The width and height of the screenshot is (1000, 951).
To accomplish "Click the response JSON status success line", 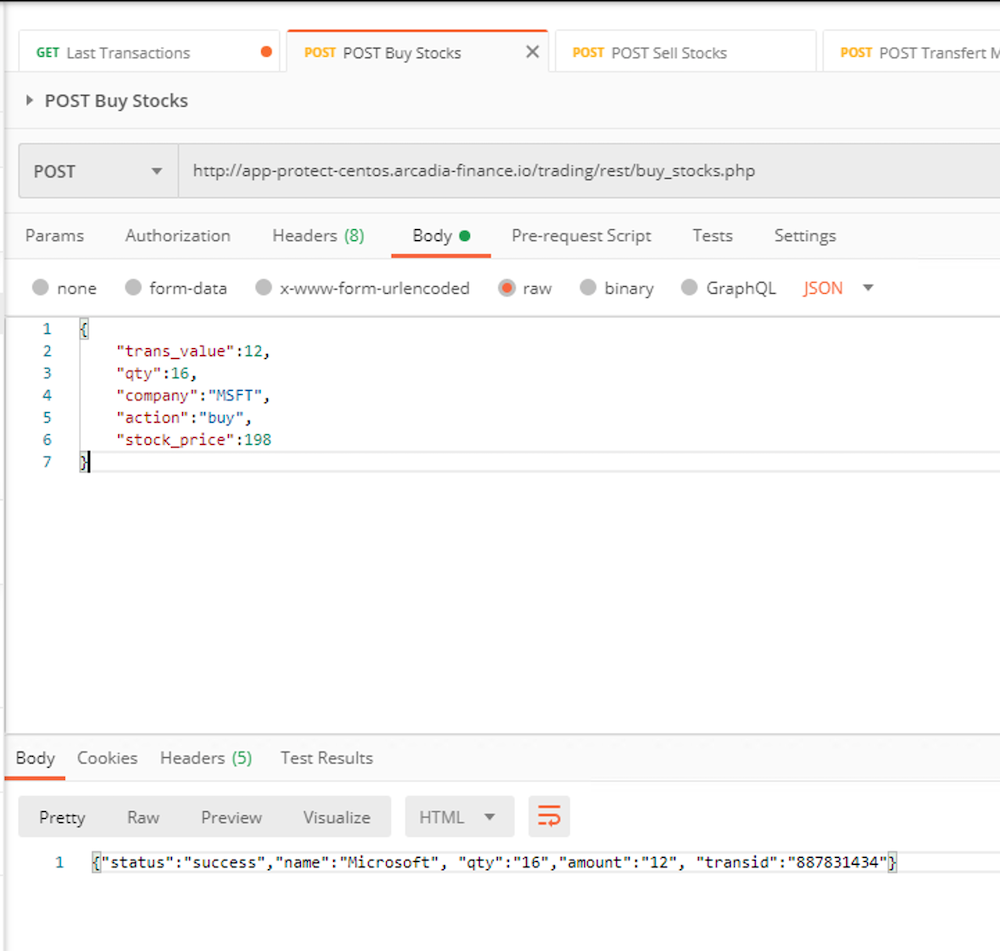I will pyautogui.click(x=494, y=862).
